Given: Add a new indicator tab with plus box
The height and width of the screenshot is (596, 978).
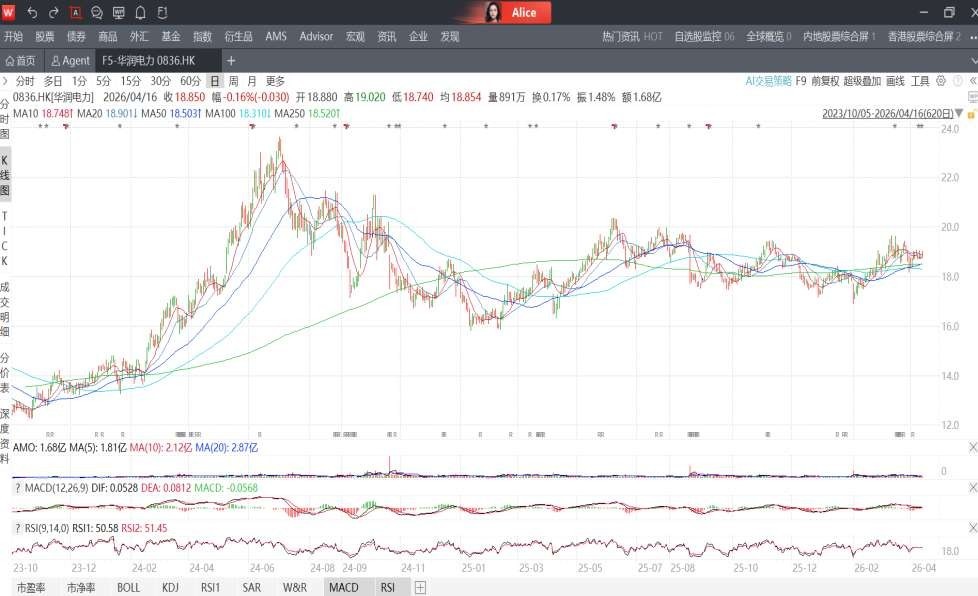Looking at the screenshot, I should coord(420,588).
